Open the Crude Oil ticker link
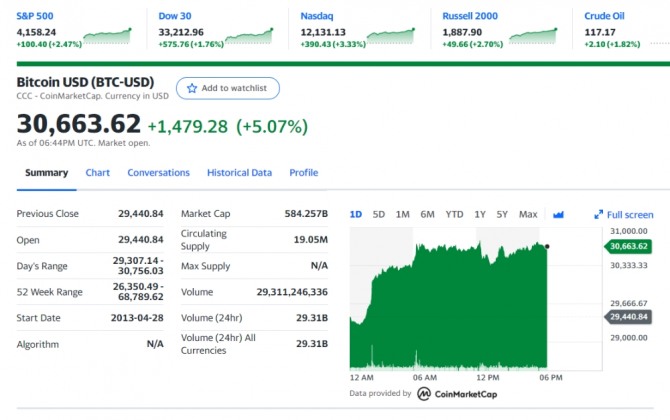The height and width of the screenshot is (420, 670). point(604,16)
